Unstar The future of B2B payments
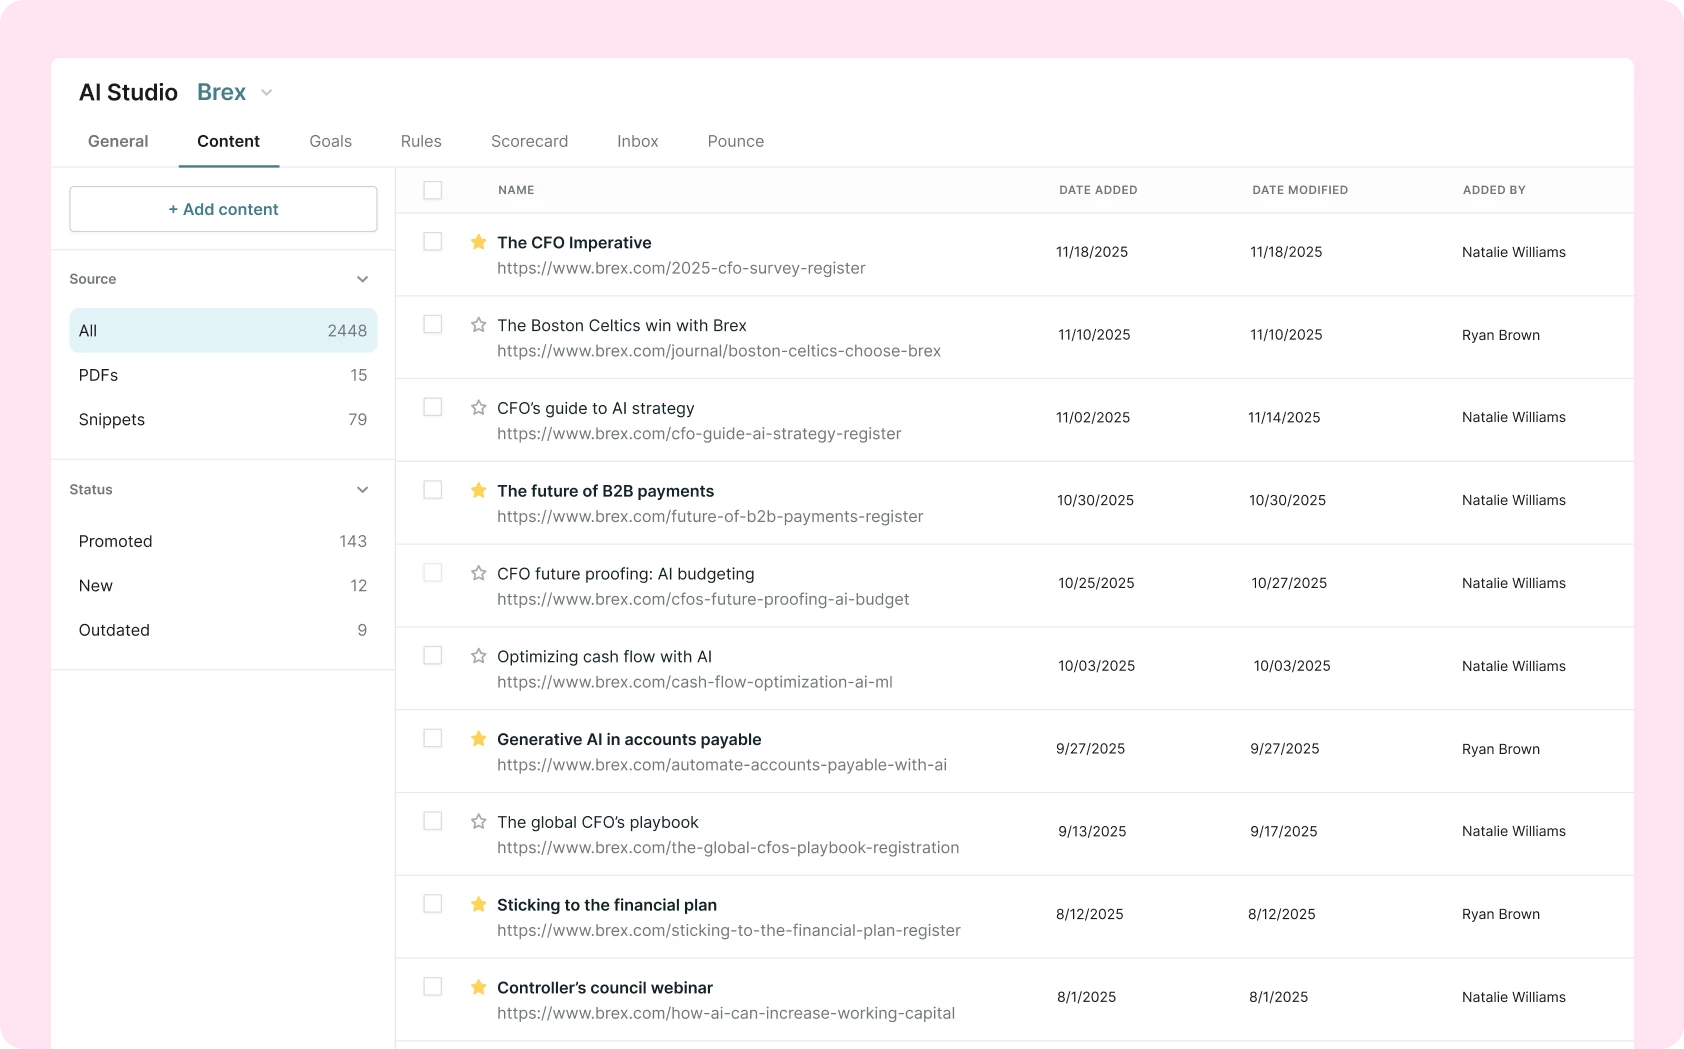Viewport: 1684px width, 1049px height. coord(479,490)
